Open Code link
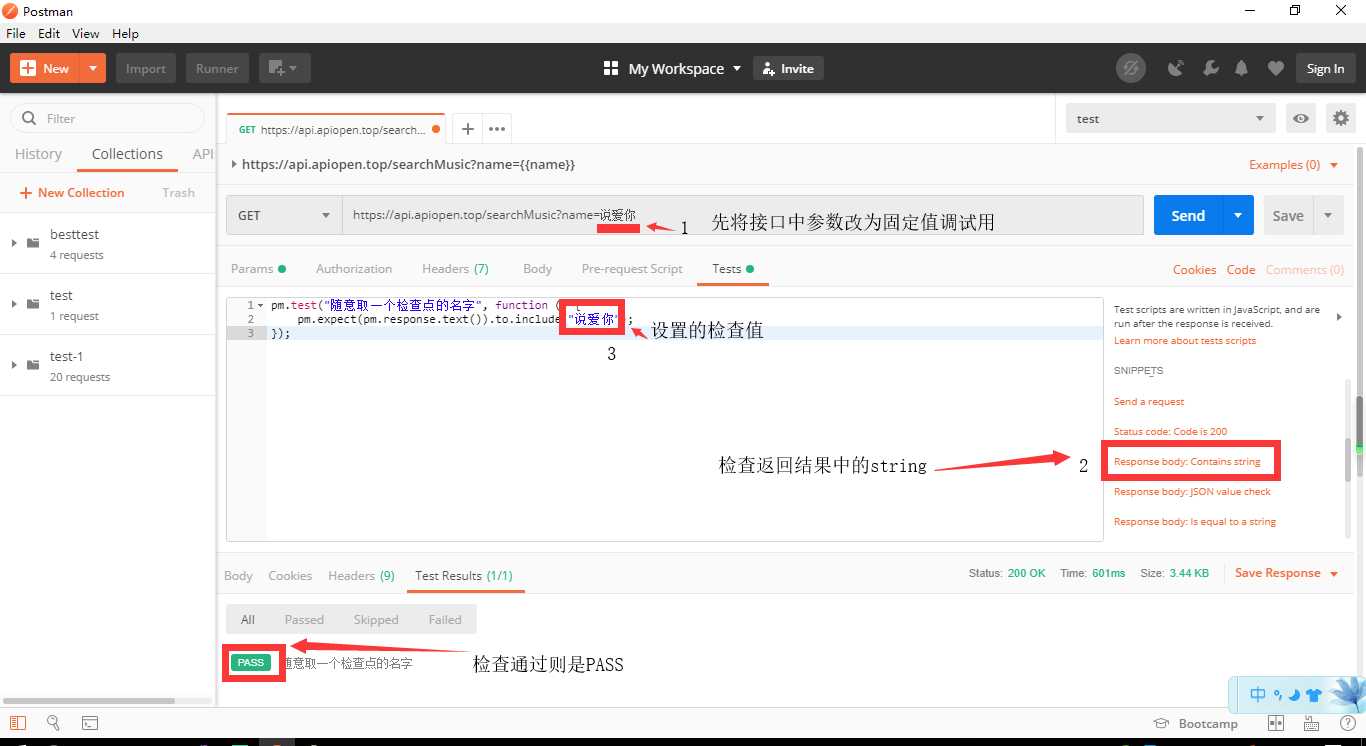Image resolution: width=1366 pixels, height=746 pixels. click(1241, 269)
